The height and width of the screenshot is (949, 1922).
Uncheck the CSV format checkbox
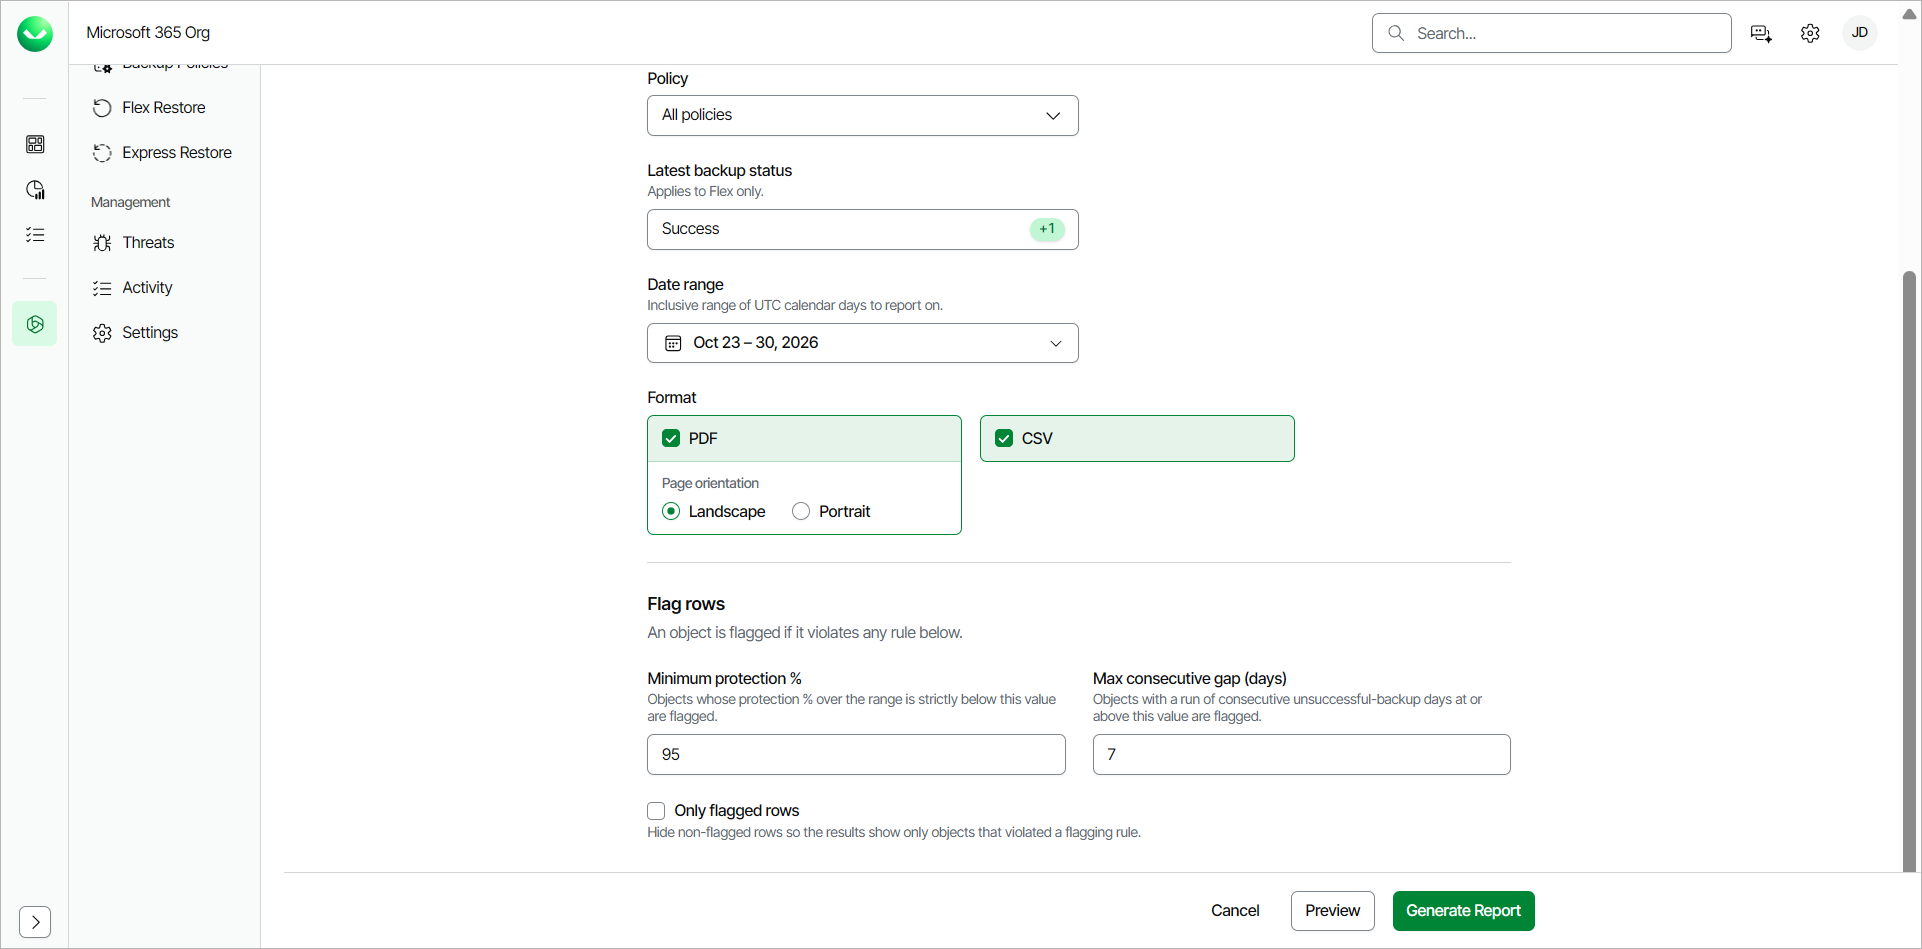(x=1004, y=438)
